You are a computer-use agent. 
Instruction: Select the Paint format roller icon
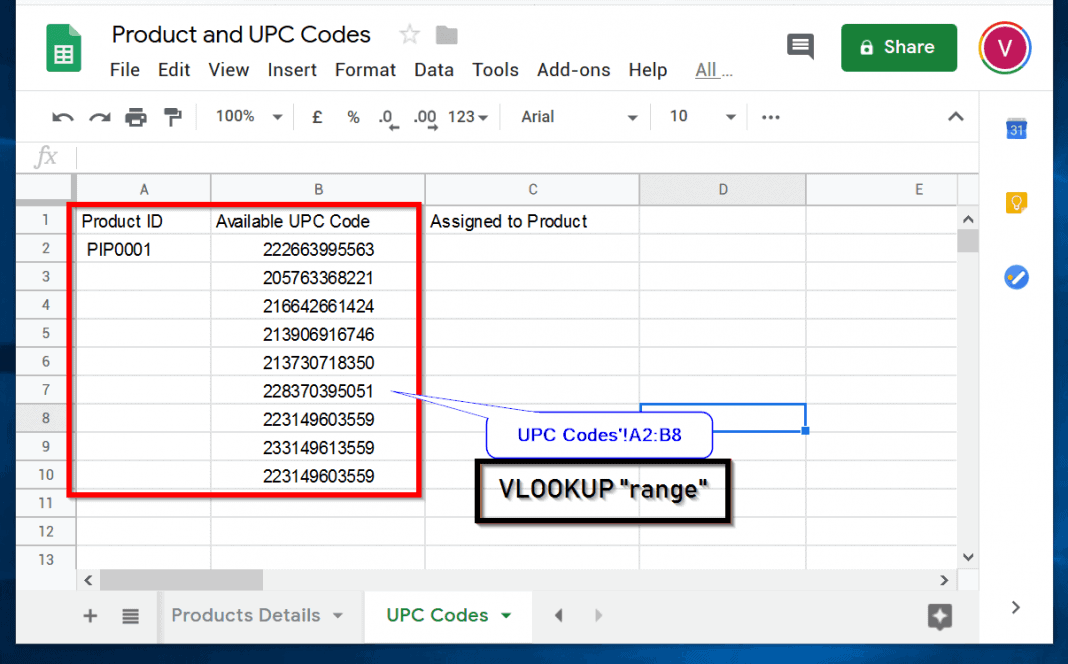click(x=173, y=117)
